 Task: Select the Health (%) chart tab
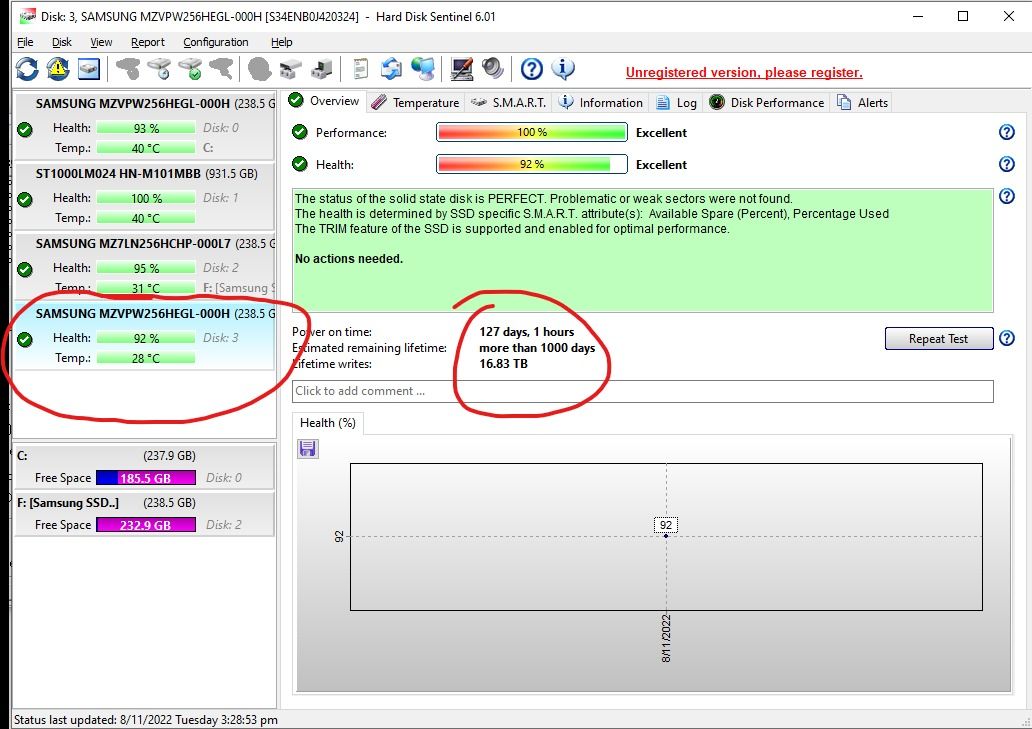pos(327,423)
